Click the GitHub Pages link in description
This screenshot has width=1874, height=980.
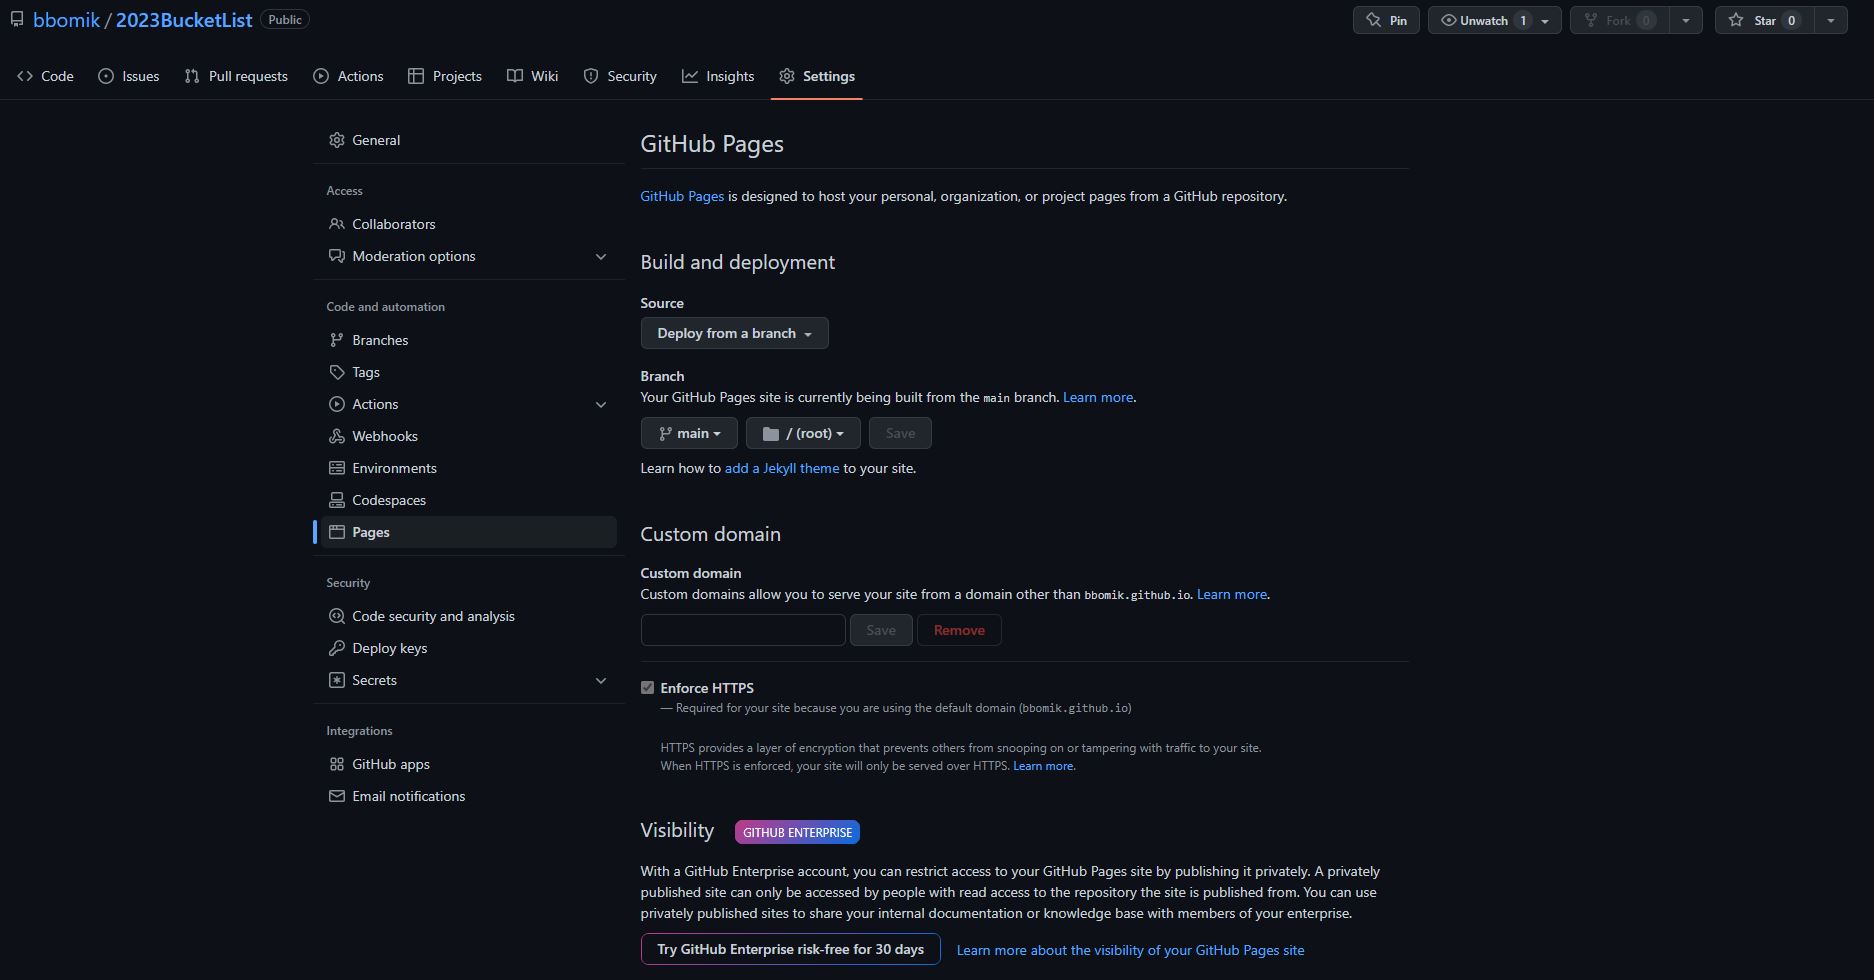pyautogui.click(x=682, y=196)
